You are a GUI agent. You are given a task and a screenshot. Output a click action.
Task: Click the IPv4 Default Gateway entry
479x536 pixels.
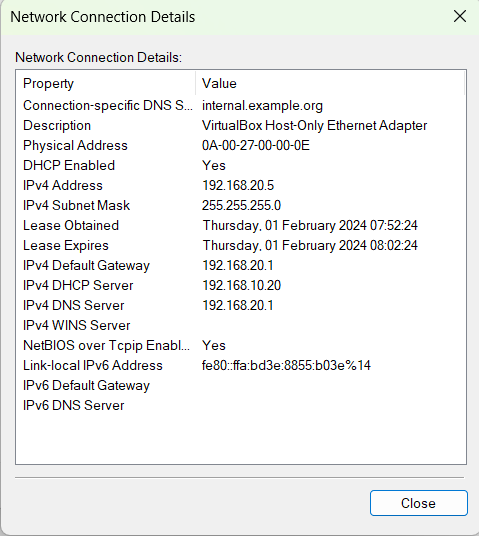point(241,266)
